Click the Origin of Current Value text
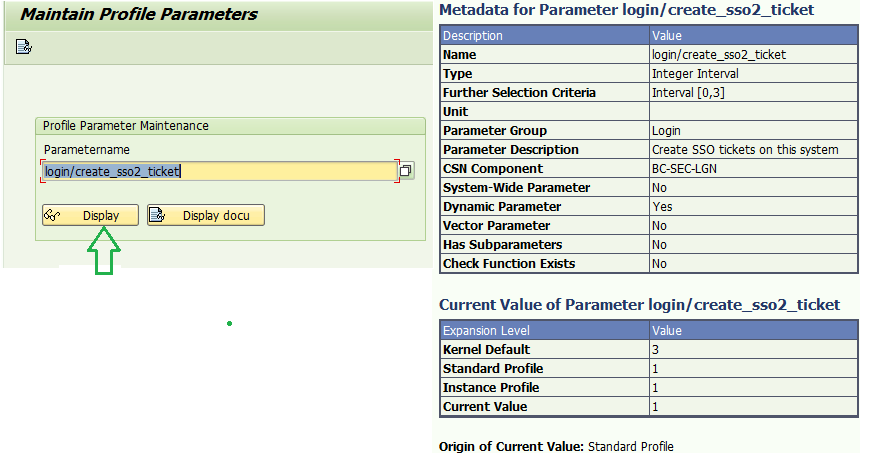 (556, 446)
